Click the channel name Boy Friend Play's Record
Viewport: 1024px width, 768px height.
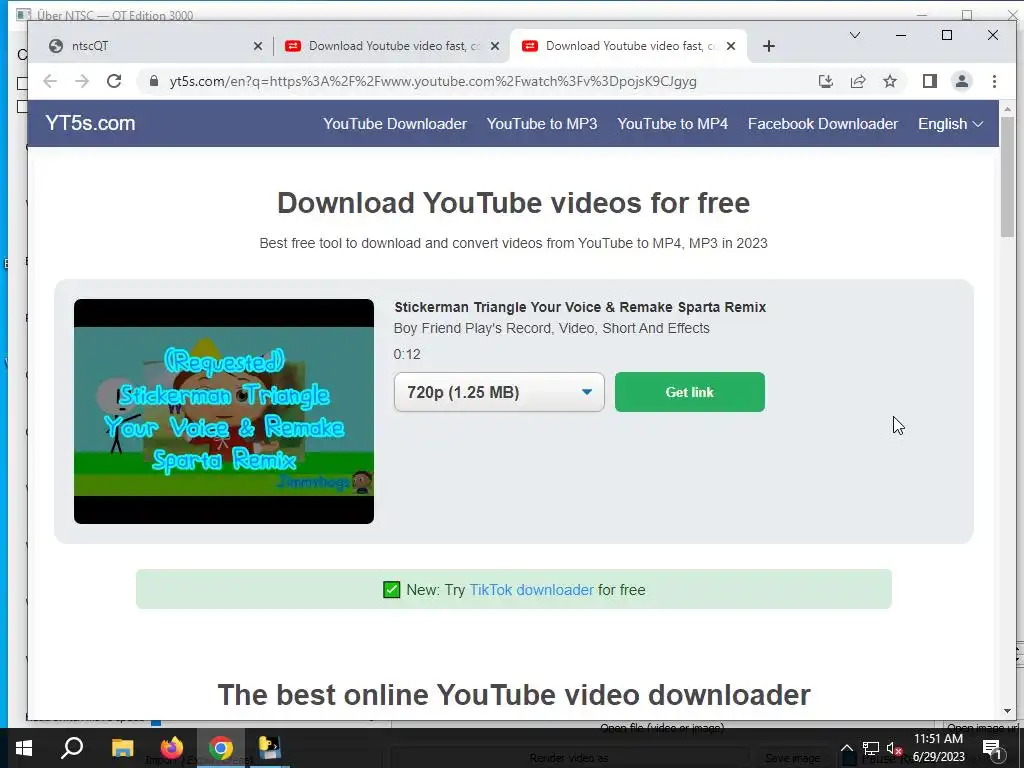click(x=552, y=328)
